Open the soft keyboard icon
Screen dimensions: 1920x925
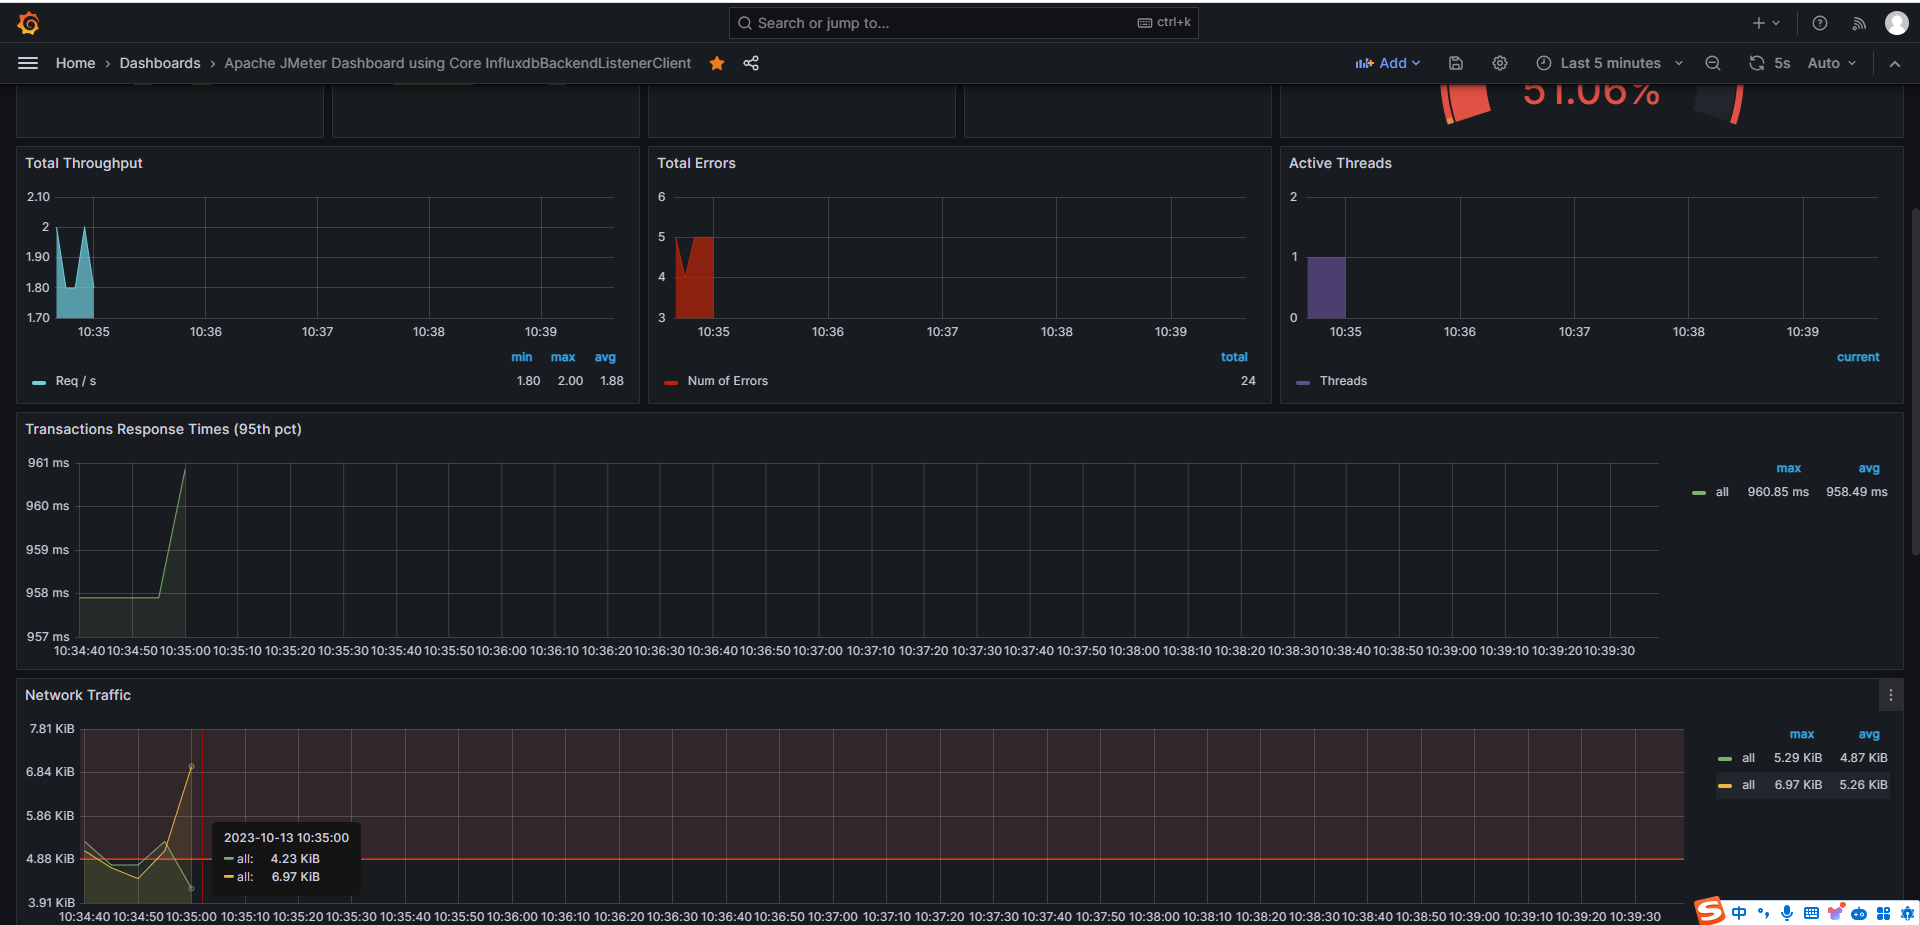1811,913
